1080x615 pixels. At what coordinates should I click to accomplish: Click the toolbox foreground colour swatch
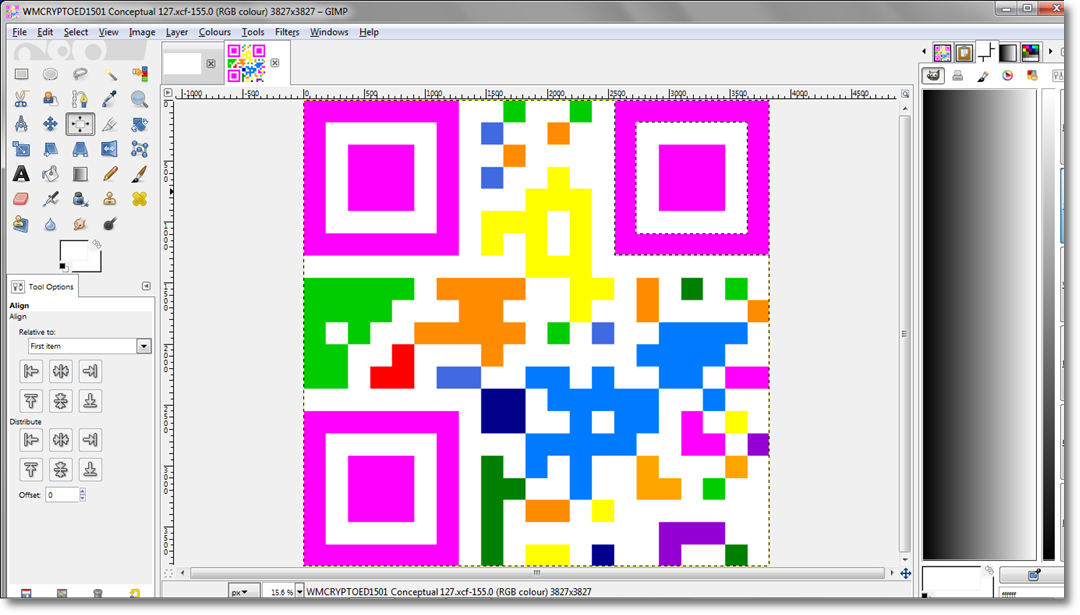click(74, 251)
